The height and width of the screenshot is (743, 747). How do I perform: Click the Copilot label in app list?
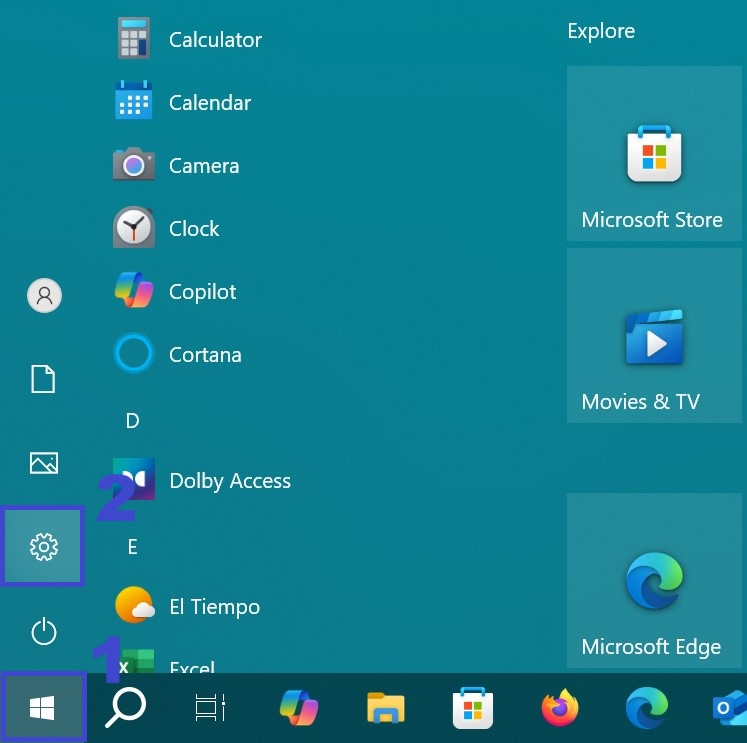pyautogui.click(x=202, y=291)
